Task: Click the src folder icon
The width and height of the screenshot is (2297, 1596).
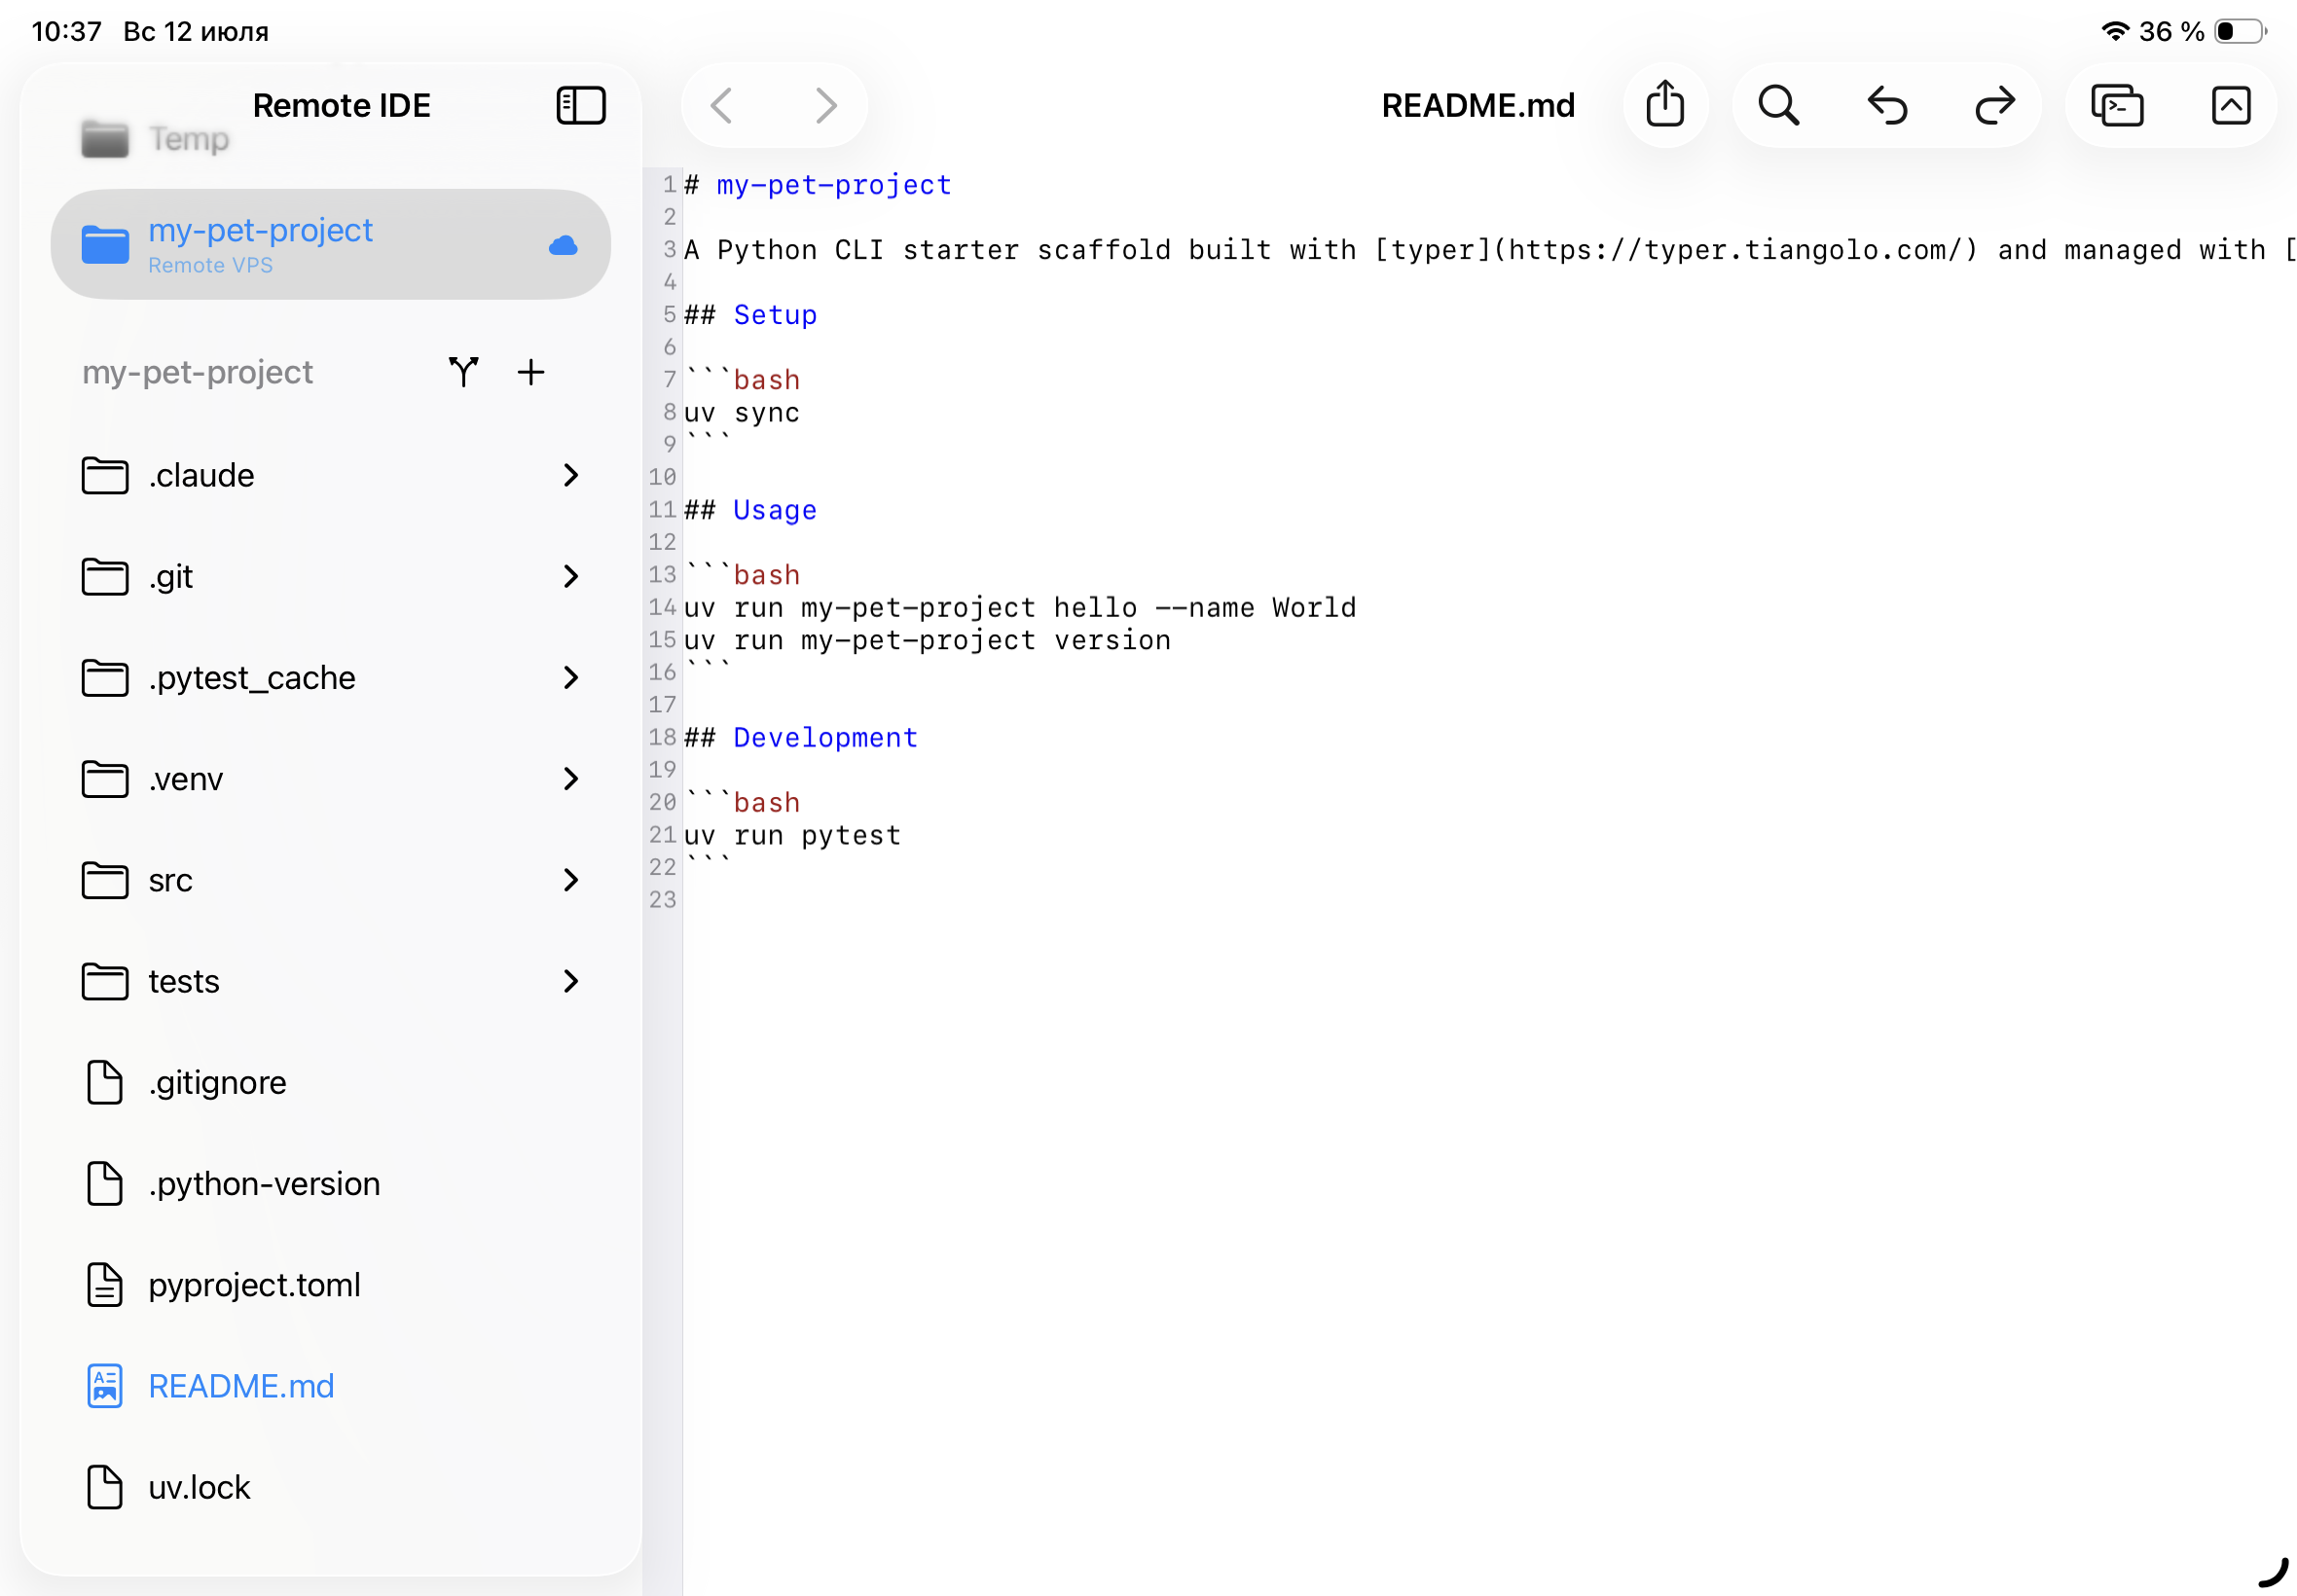Action: (x=105, y=880)
